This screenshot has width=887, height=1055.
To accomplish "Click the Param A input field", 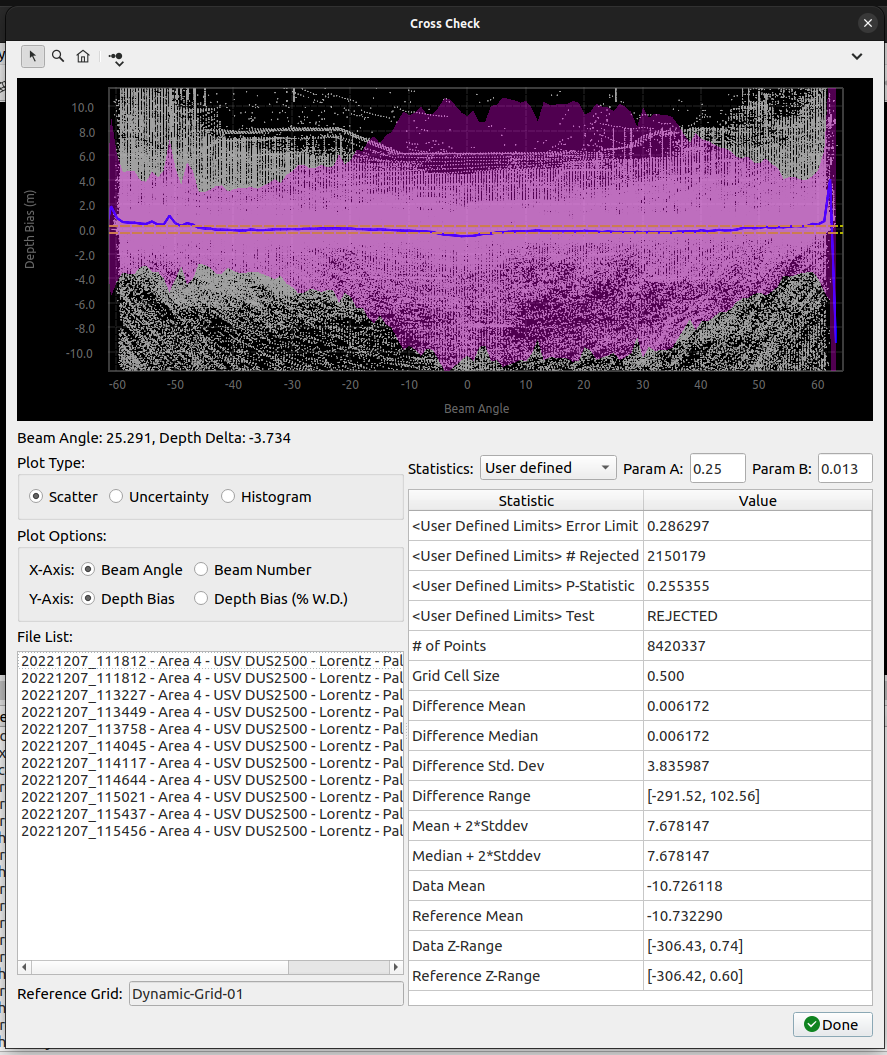I will (x=717, y=468).
